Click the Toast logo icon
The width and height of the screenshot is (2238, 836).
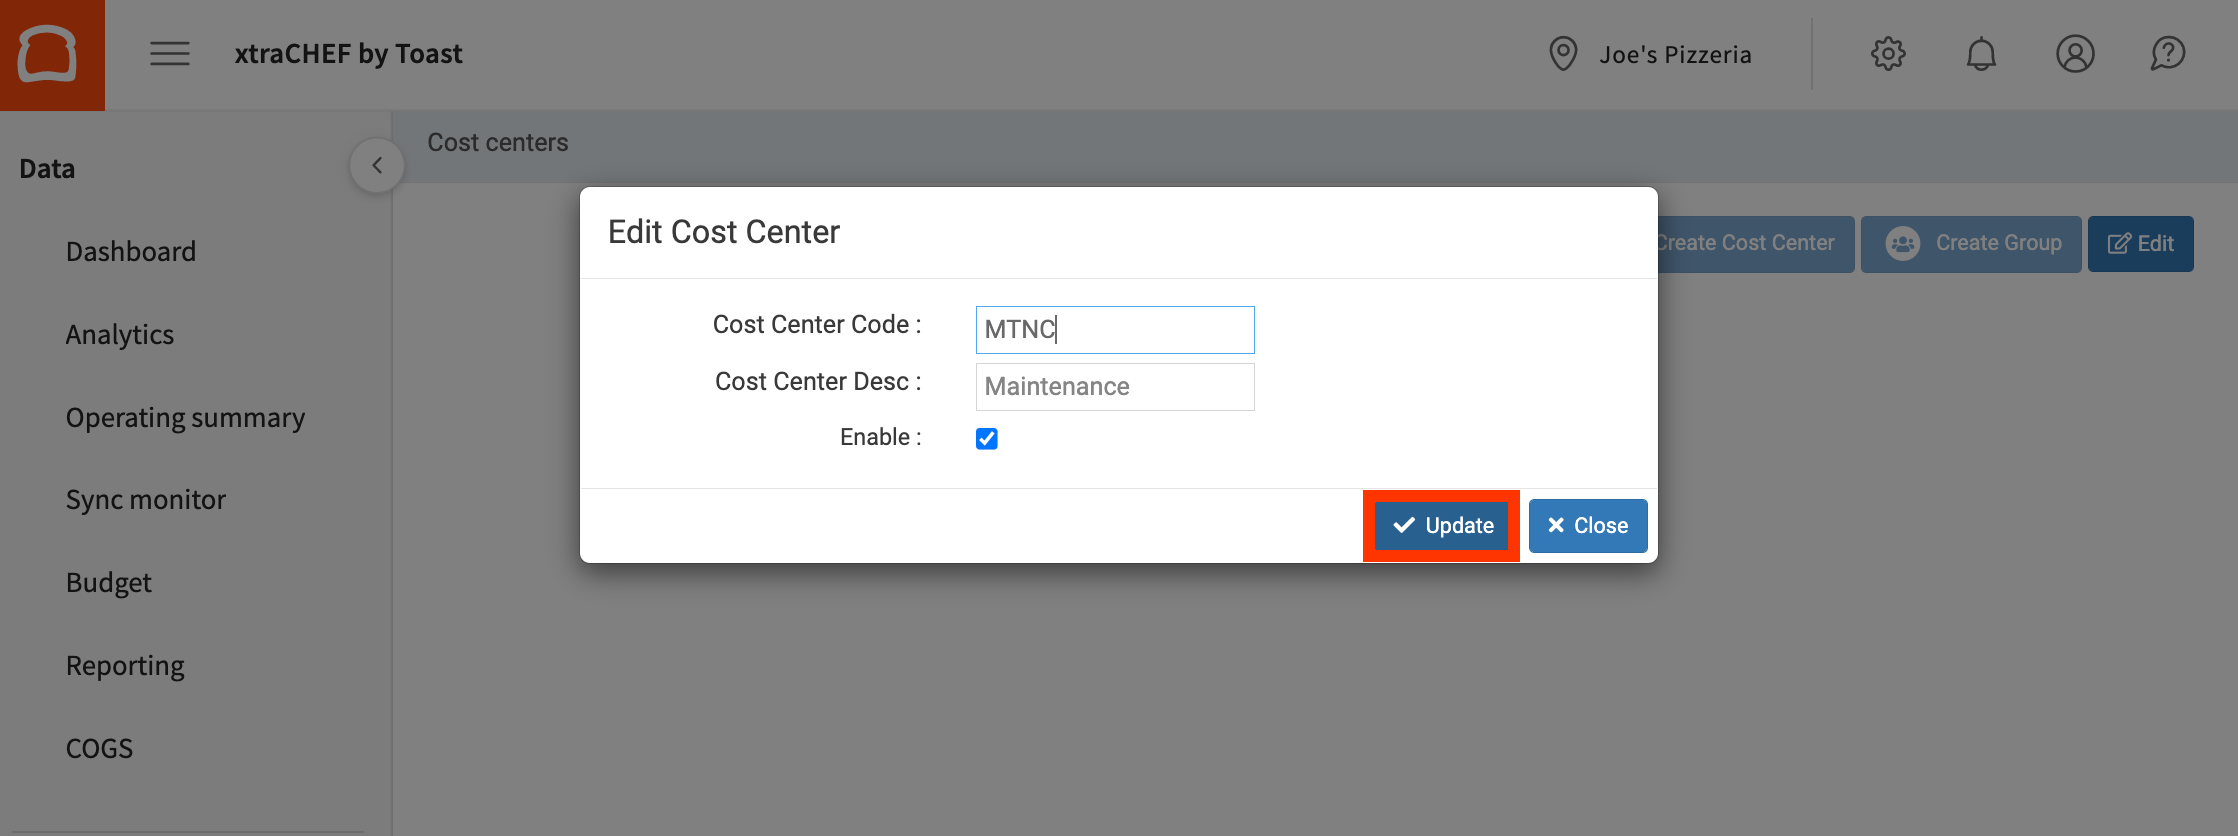[48, 54]
